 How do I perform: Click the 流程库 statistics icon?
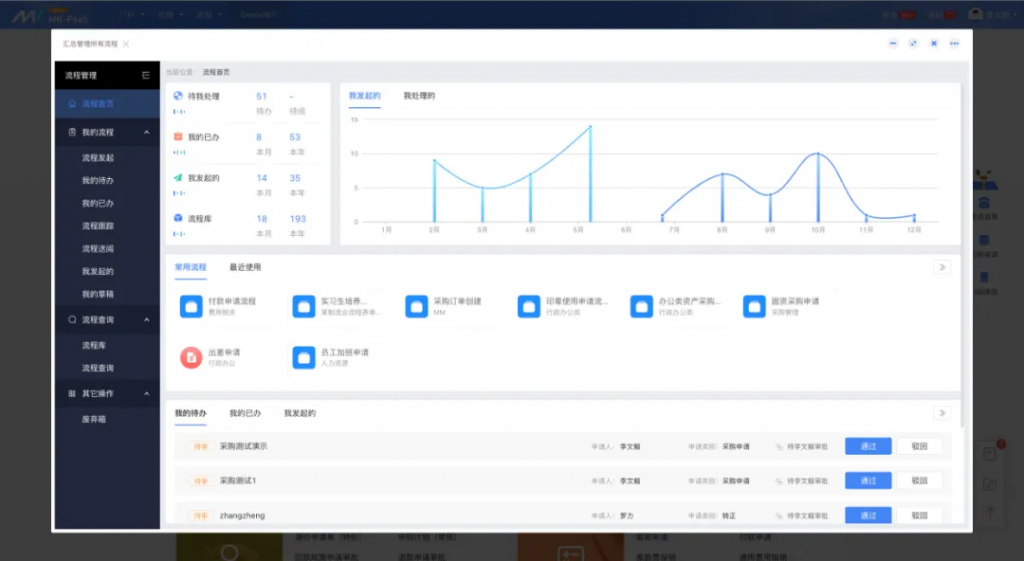pyautogui.click(x=178, y=218)
